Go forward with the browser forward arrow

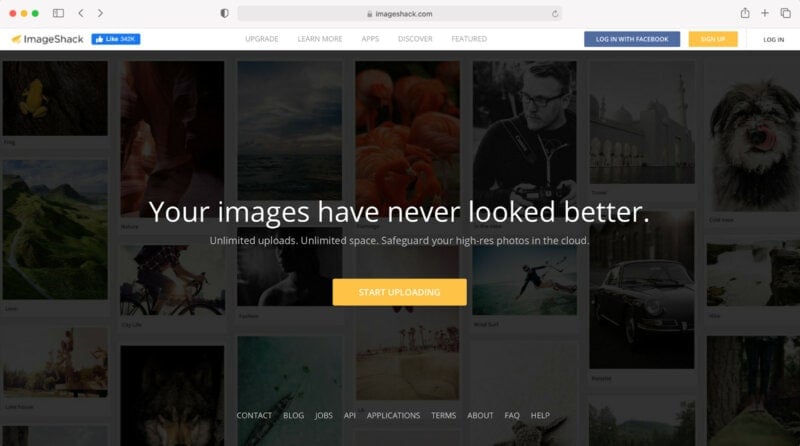coord(100,13)
